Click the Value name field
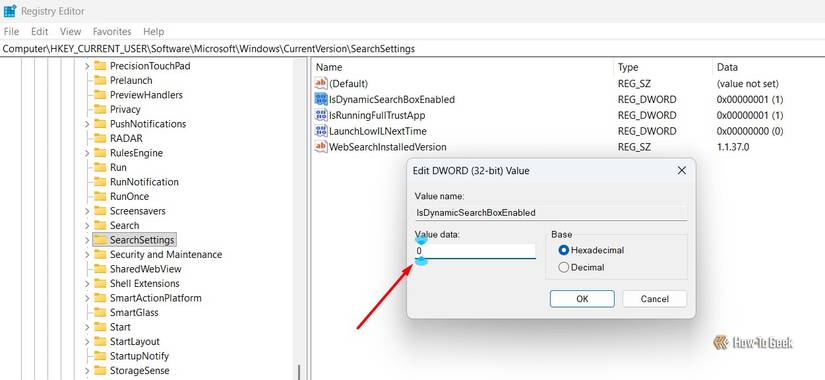The image size is (825, 380). point(550,213)
